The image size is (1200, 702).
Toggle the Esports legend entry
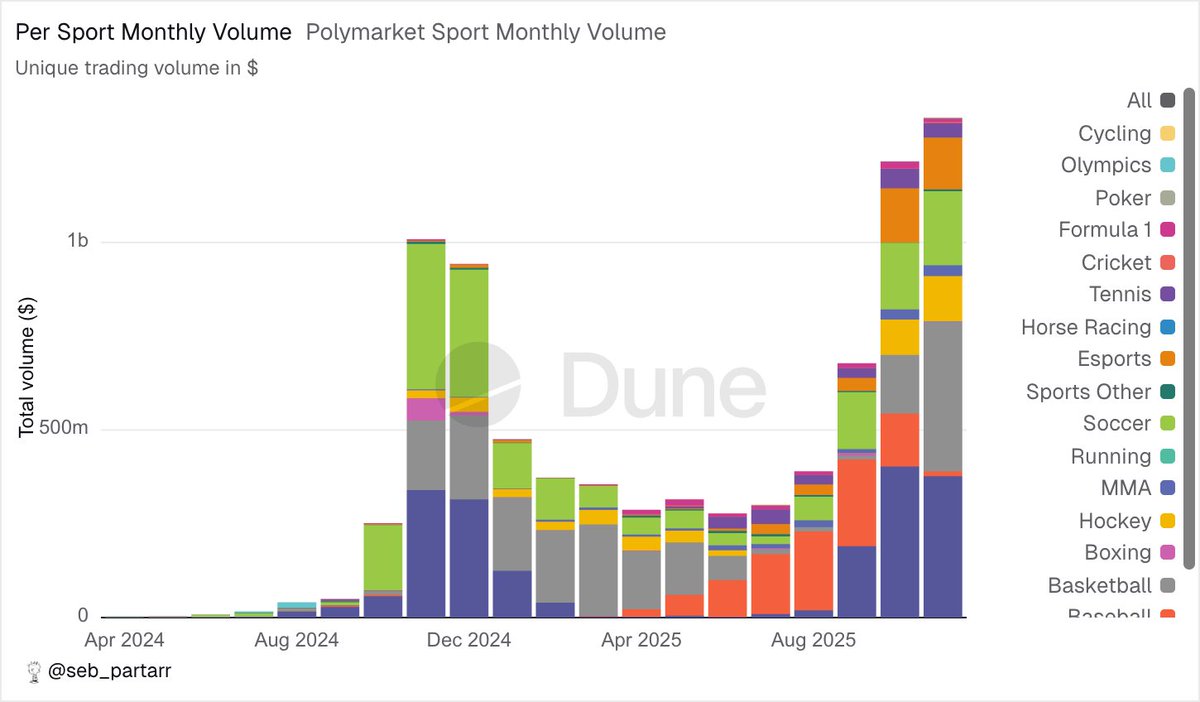tap(1126, 359)
